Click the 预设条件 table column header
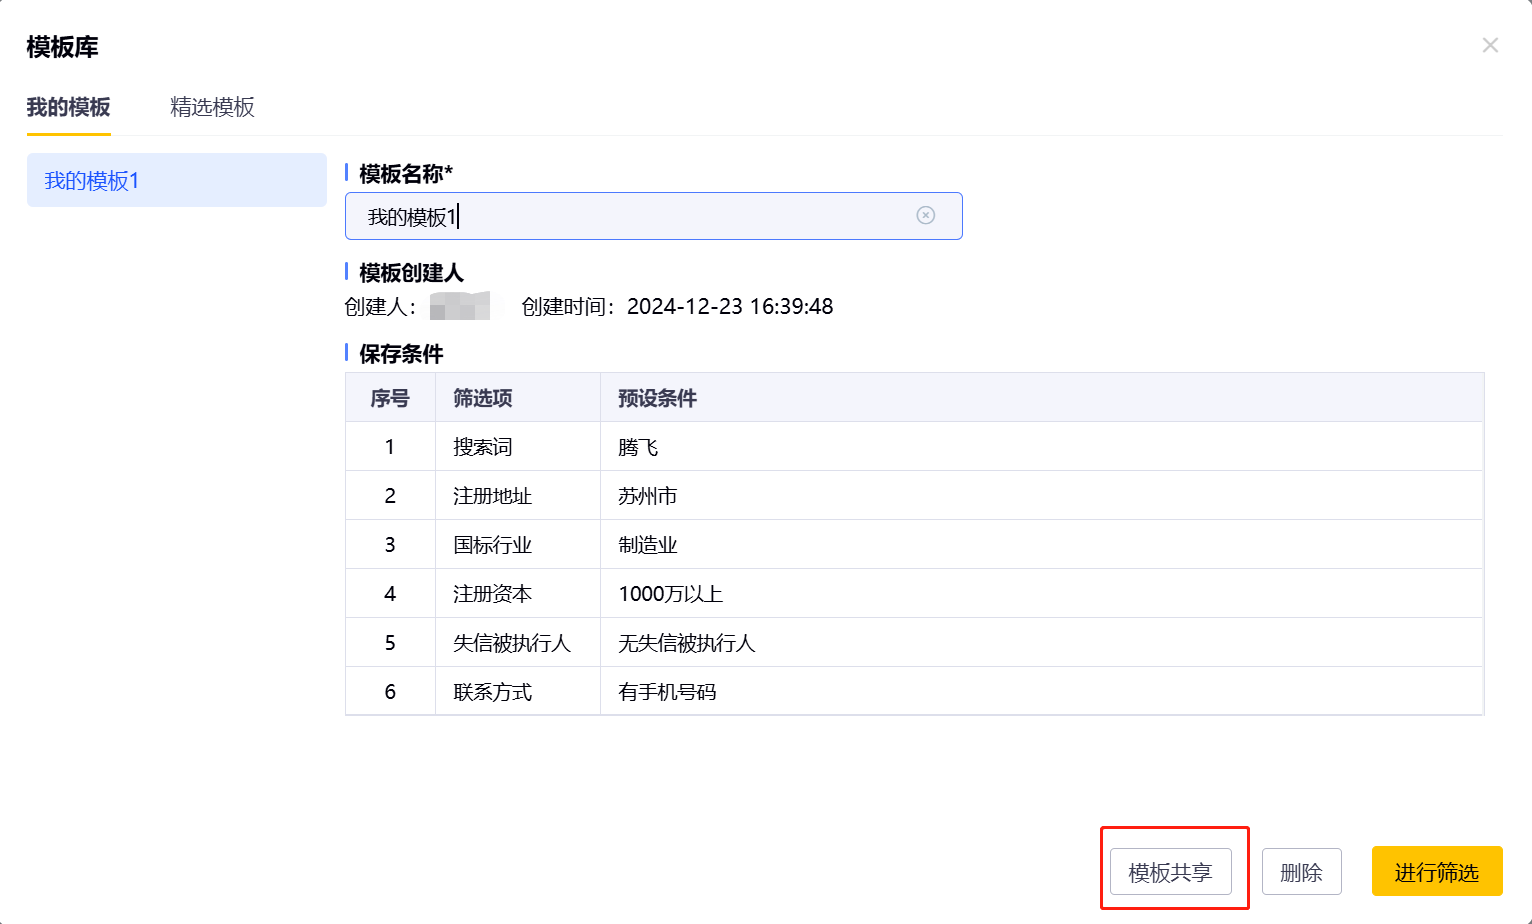1532x924 pixels. 656,397
